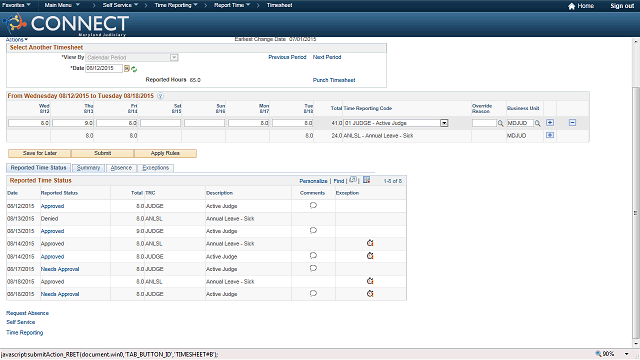Click the zoom magnifier icon in status bar
Image resolution: width=640 pixels, height=360 pixels.
(x=598, y=354)
